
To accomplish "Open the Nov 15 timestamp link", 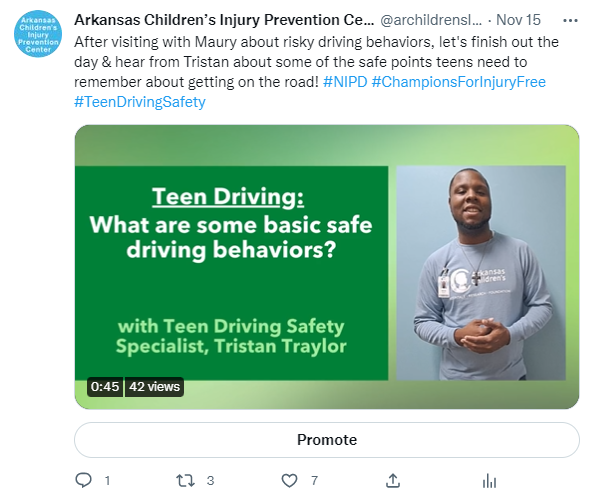I will [518, 20].
